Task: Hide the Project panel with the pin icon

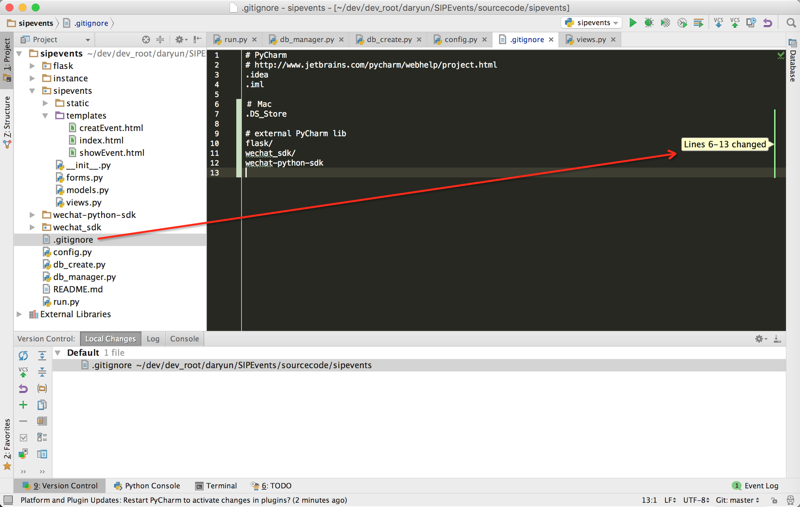Action: coord(197,39)
